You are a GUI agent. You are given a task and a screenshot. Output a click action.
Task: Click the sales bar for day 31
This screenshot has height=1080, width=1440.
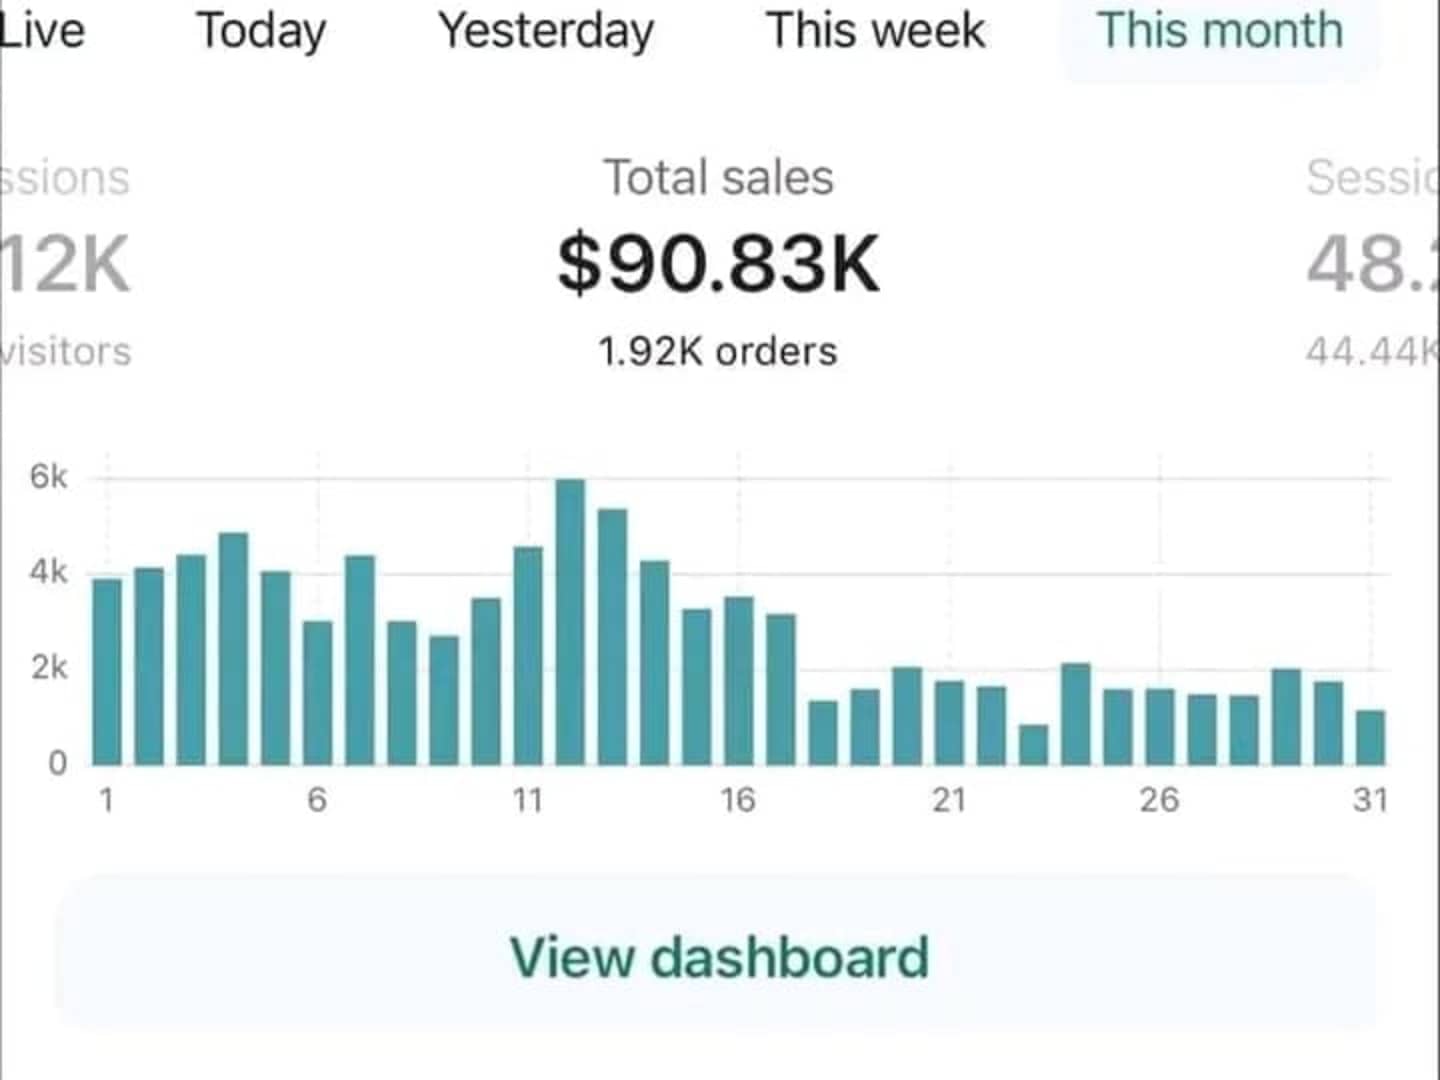1371,738
